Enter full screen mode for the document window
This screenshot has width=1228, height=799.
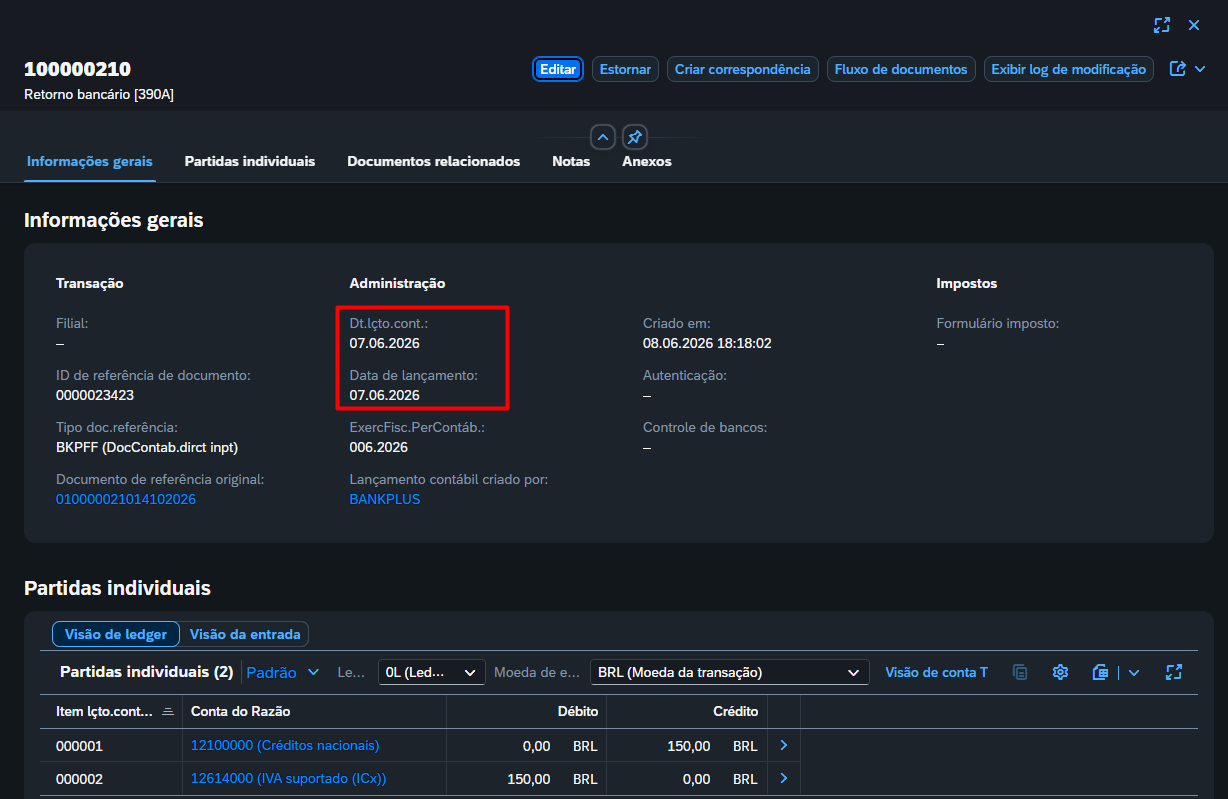coord(1162,25)
